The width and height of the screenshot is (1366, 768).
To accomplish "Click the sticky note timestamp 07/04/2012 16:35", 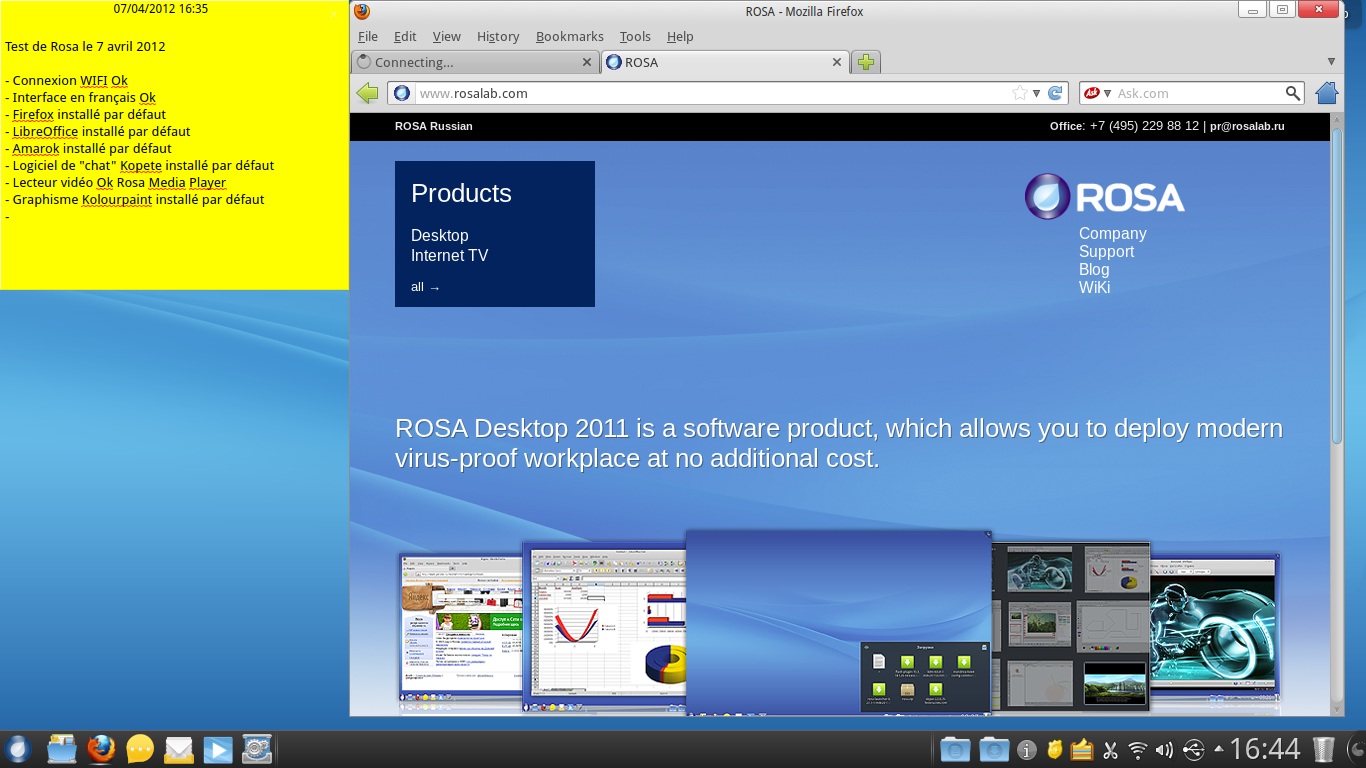I will tap(161, 9).
